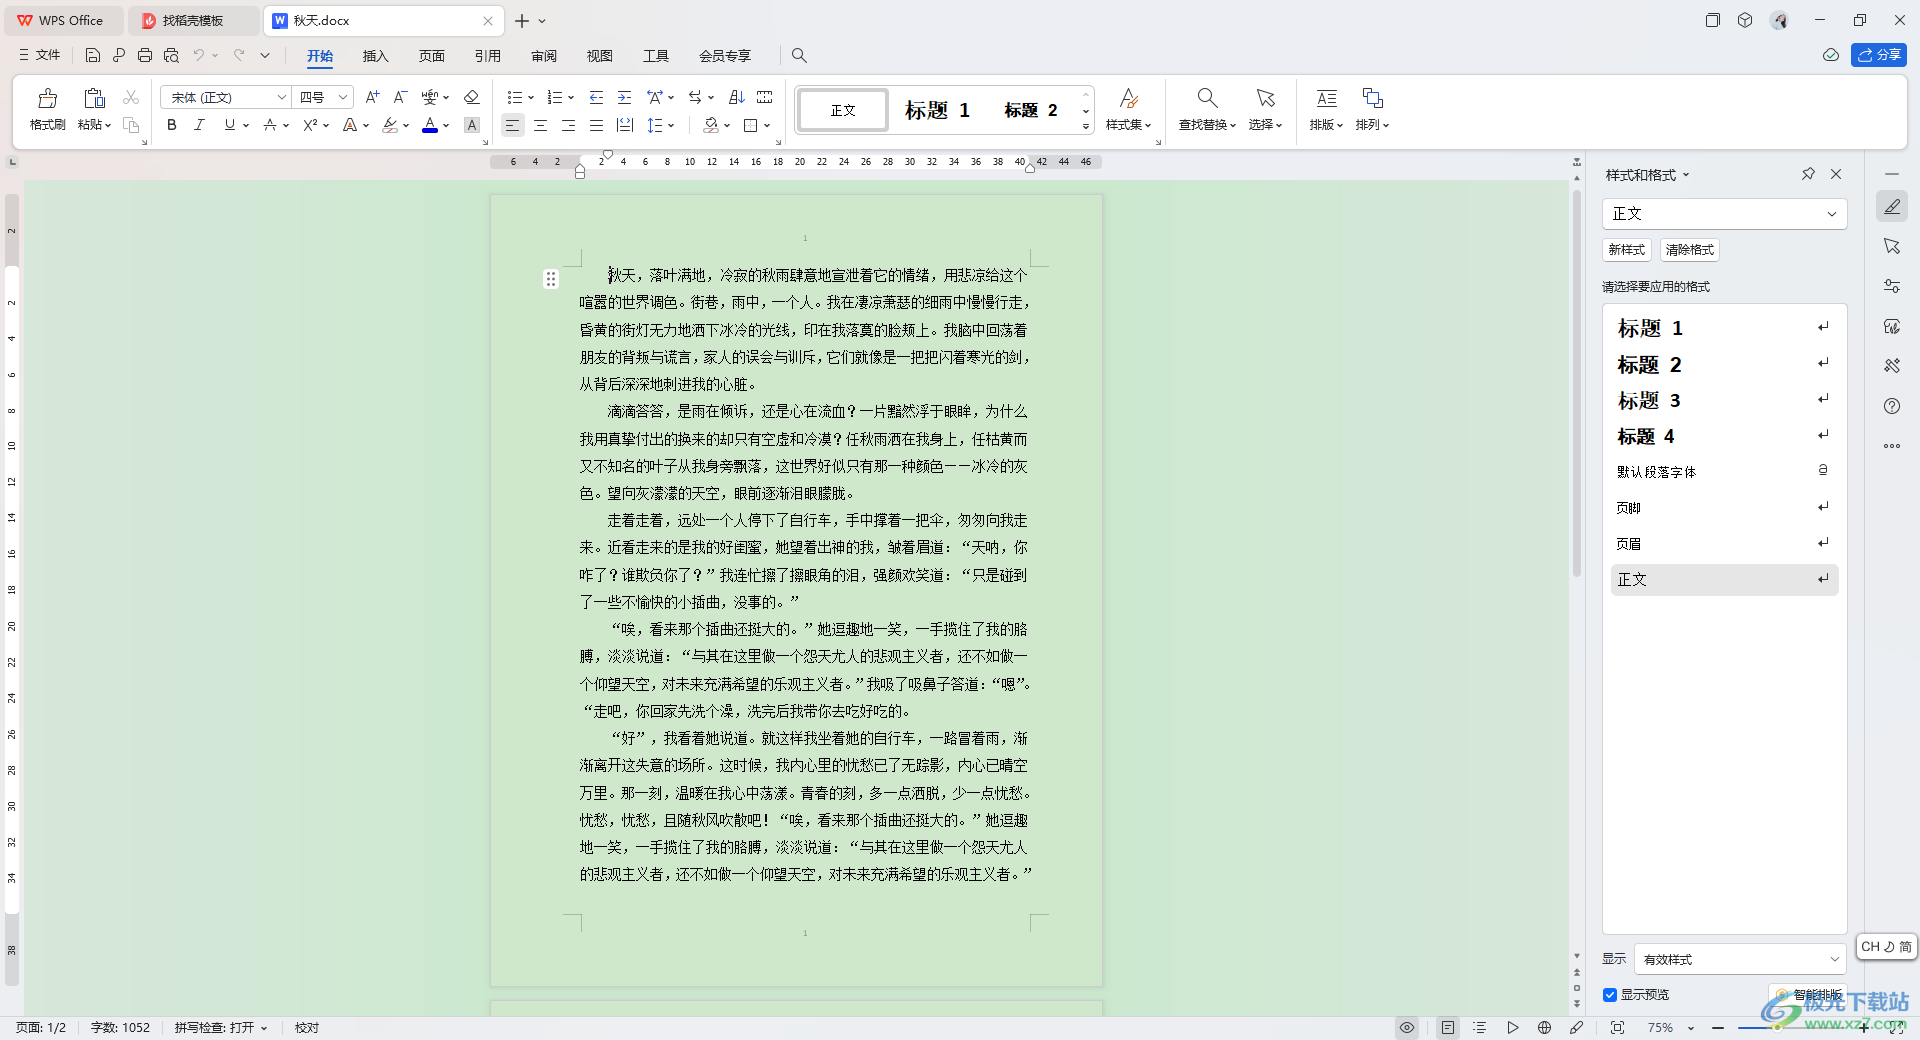Click the numbered list icon
The image size is (1920, 1040).
point(554,97)
